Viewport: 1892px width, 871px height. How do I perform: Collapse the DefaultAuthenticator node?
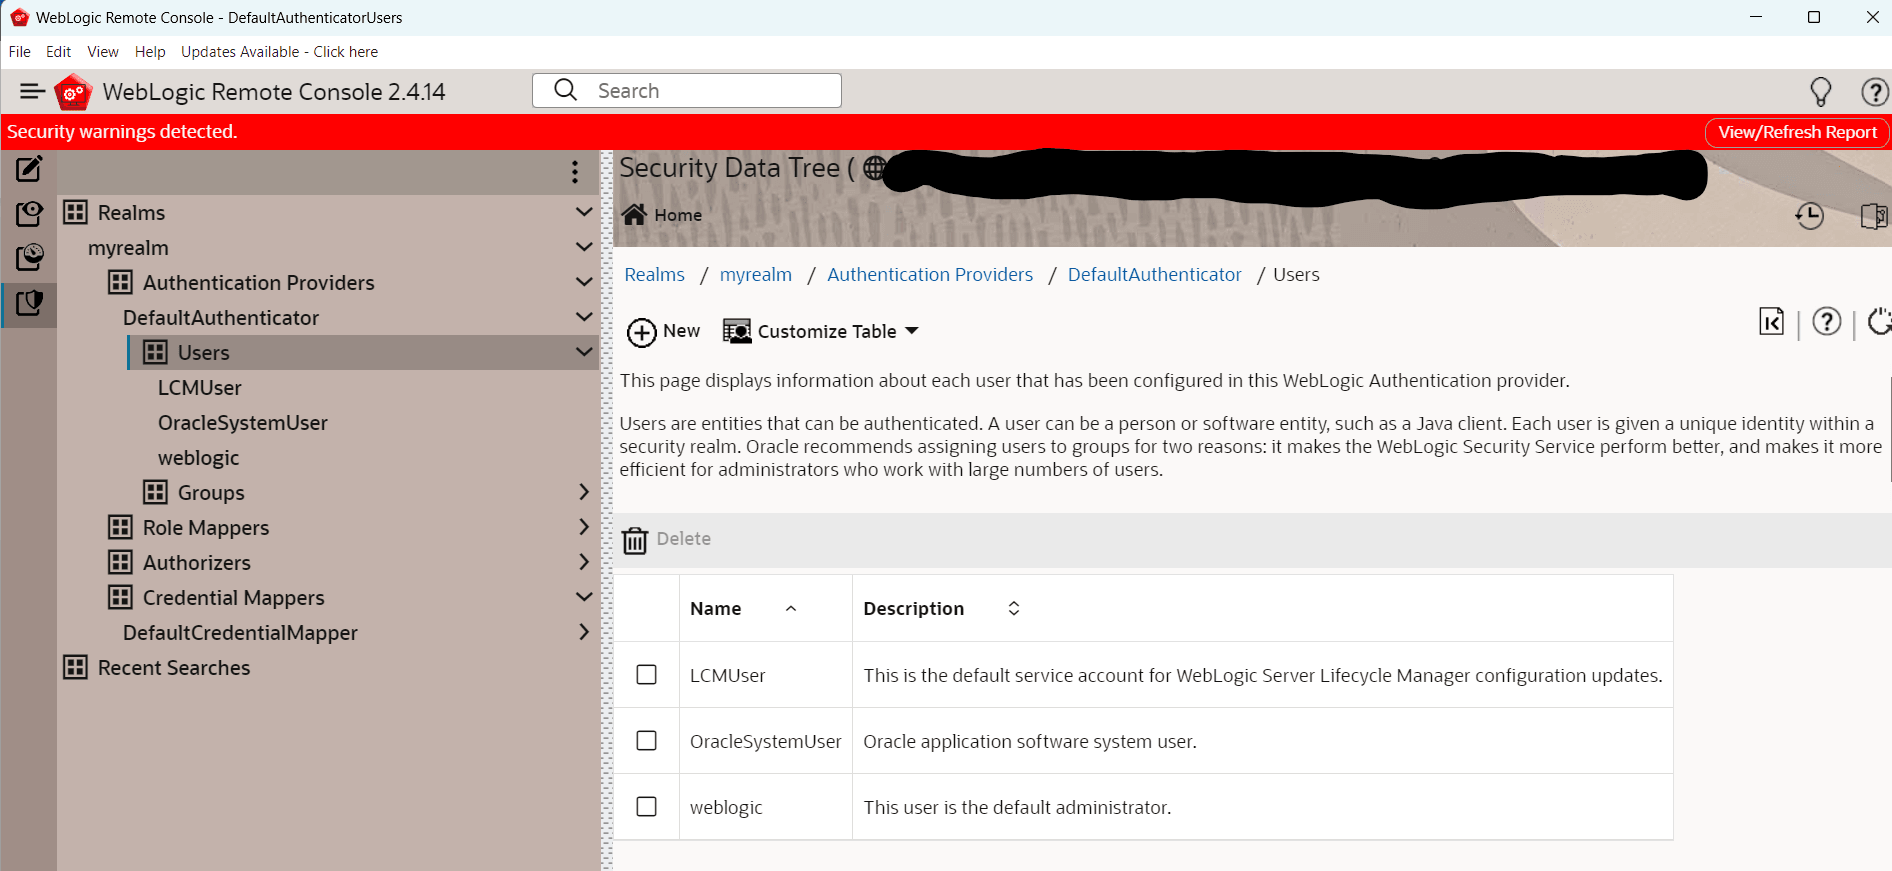[584, 317]
